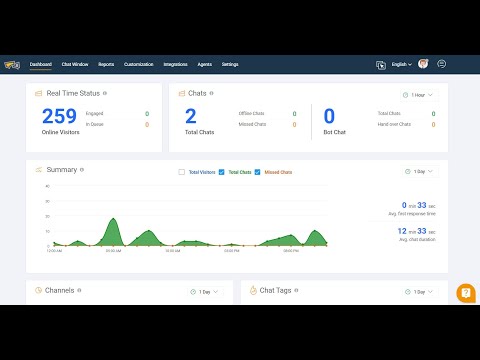Click the Missed Chats legend label
The image size is (480, 360).
point(278,172)
